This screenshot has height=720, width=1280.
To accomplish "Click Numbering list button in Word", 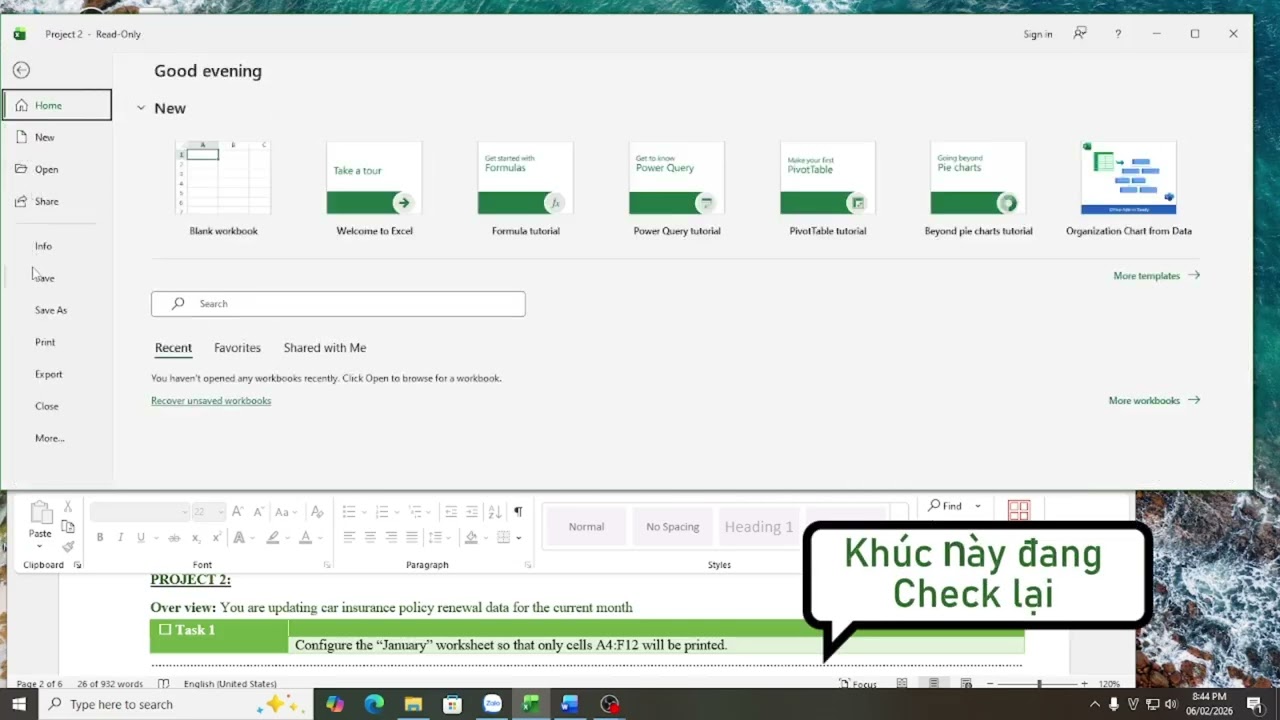I will tap(381, 512).
